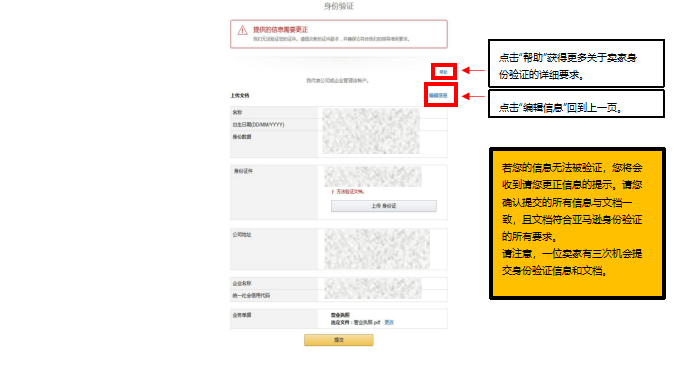Click the 公司地址 row label

coord(242,234)
